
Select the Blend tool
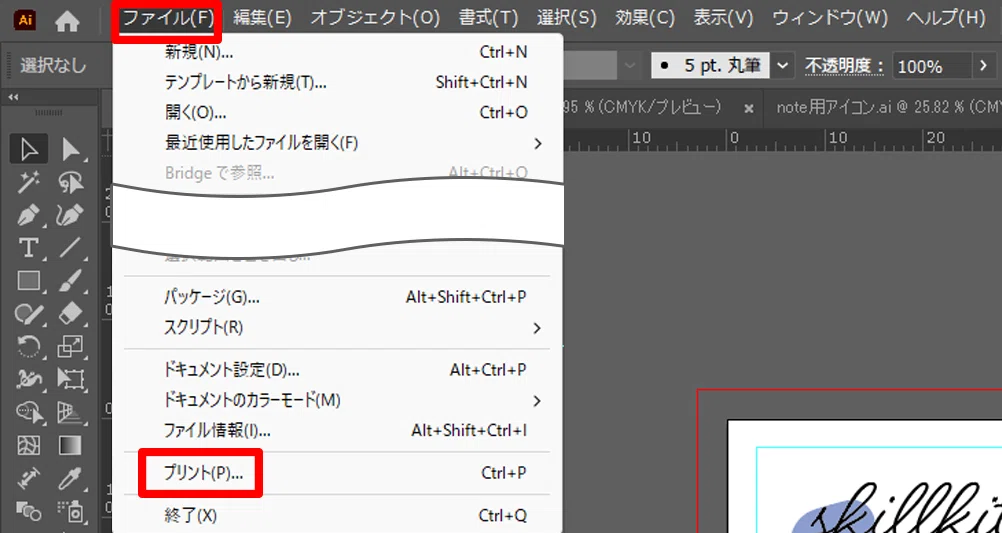[x=28, y=510]
